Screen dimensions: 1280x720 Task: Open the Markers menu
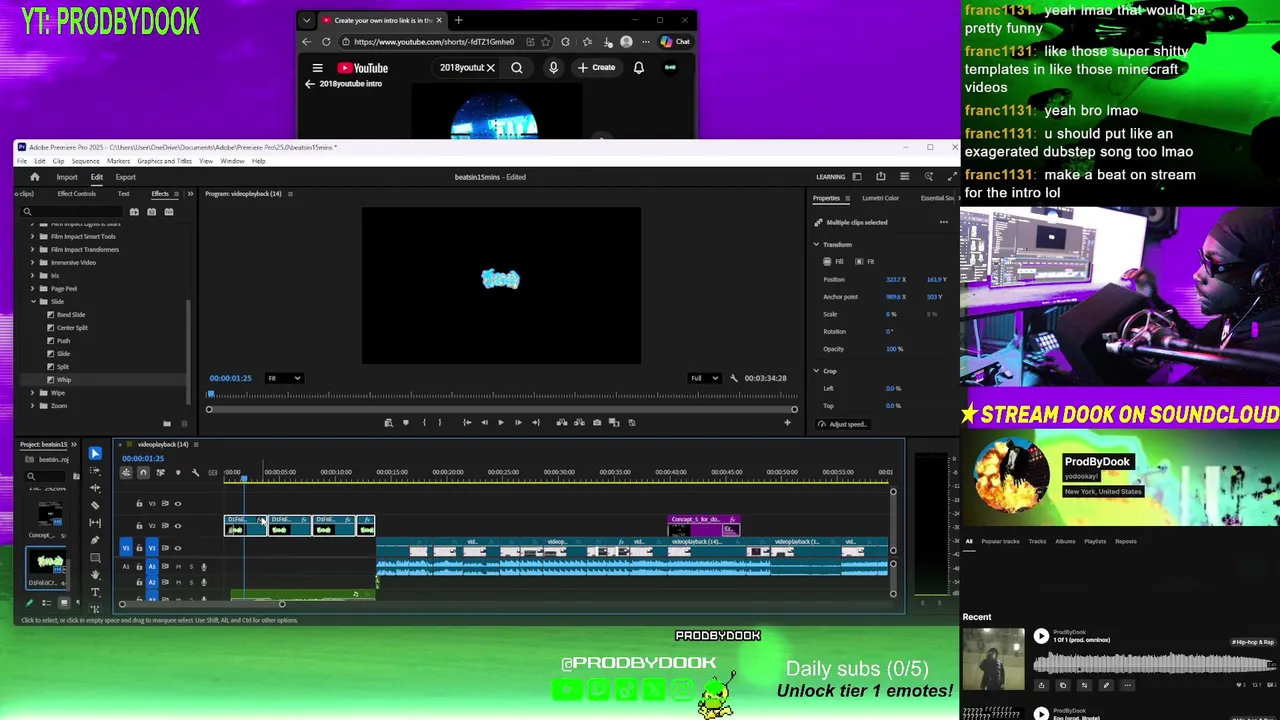coord(118,161)
